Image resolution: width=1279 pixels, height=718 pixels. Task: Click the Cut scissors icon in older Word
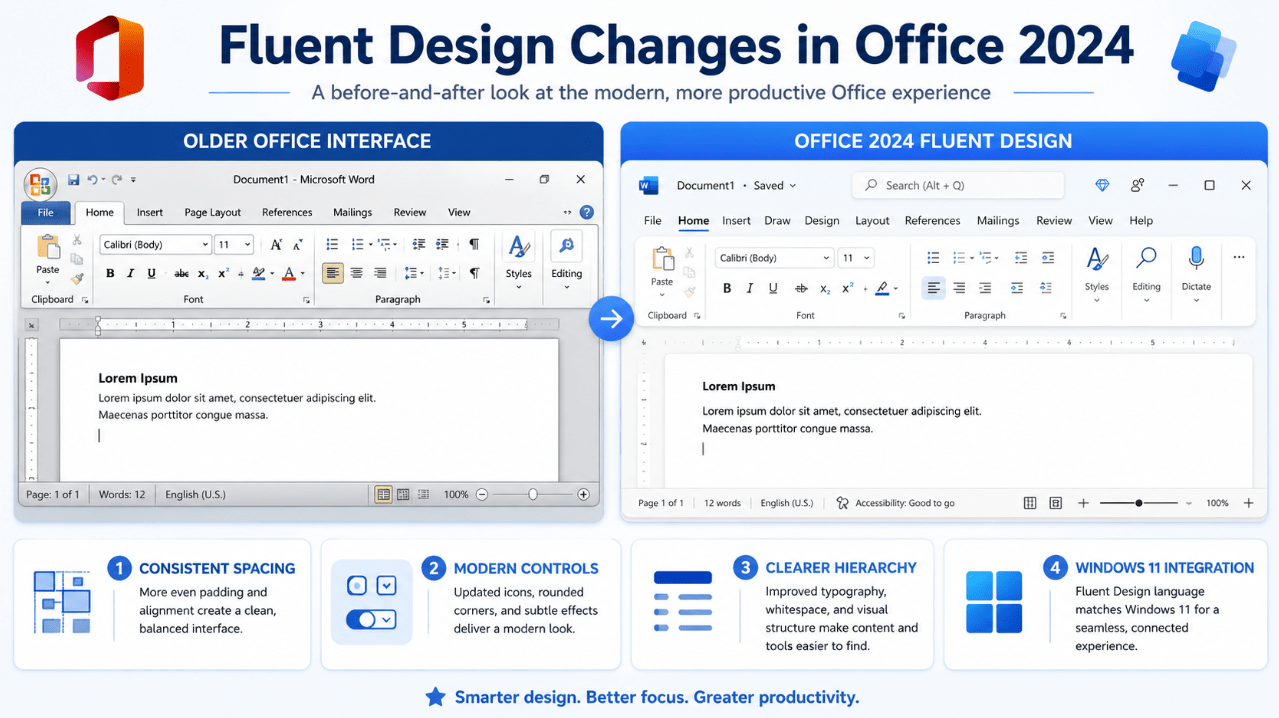tap(77, 241)
